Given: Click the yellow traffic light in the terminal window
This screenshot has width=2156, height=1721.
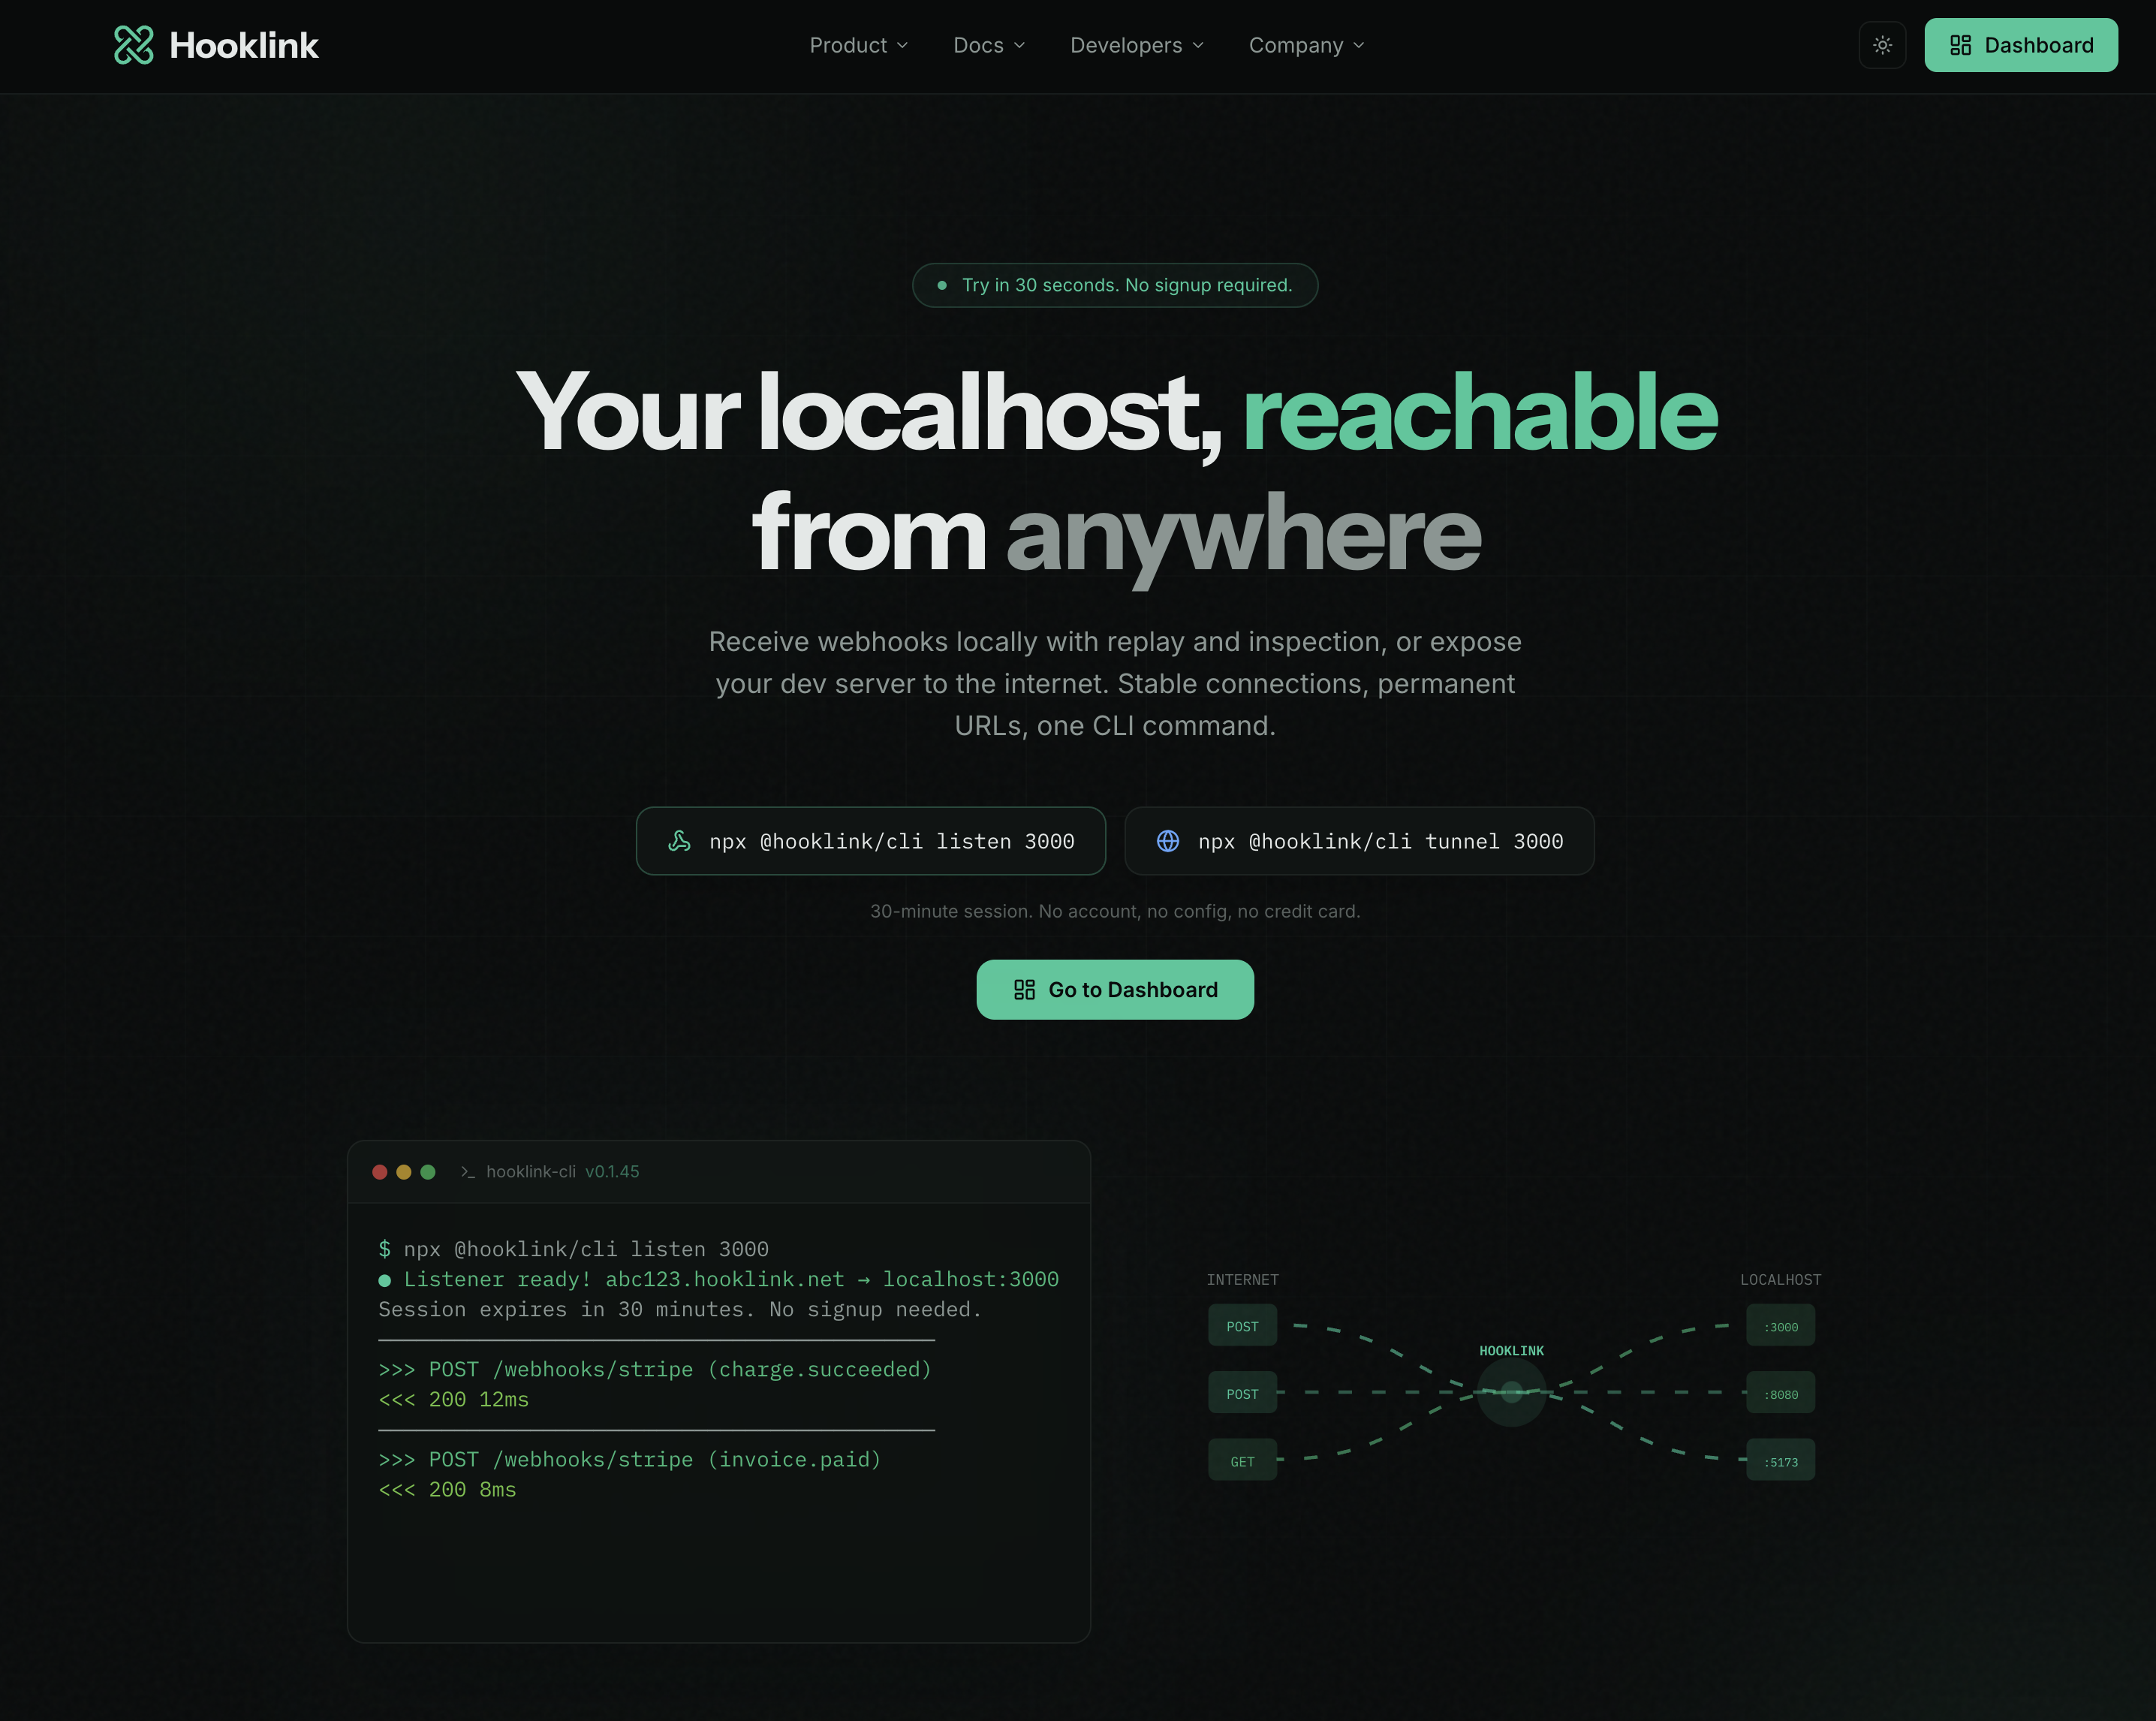Looking at the screenshot, I should click(404, 1171).
